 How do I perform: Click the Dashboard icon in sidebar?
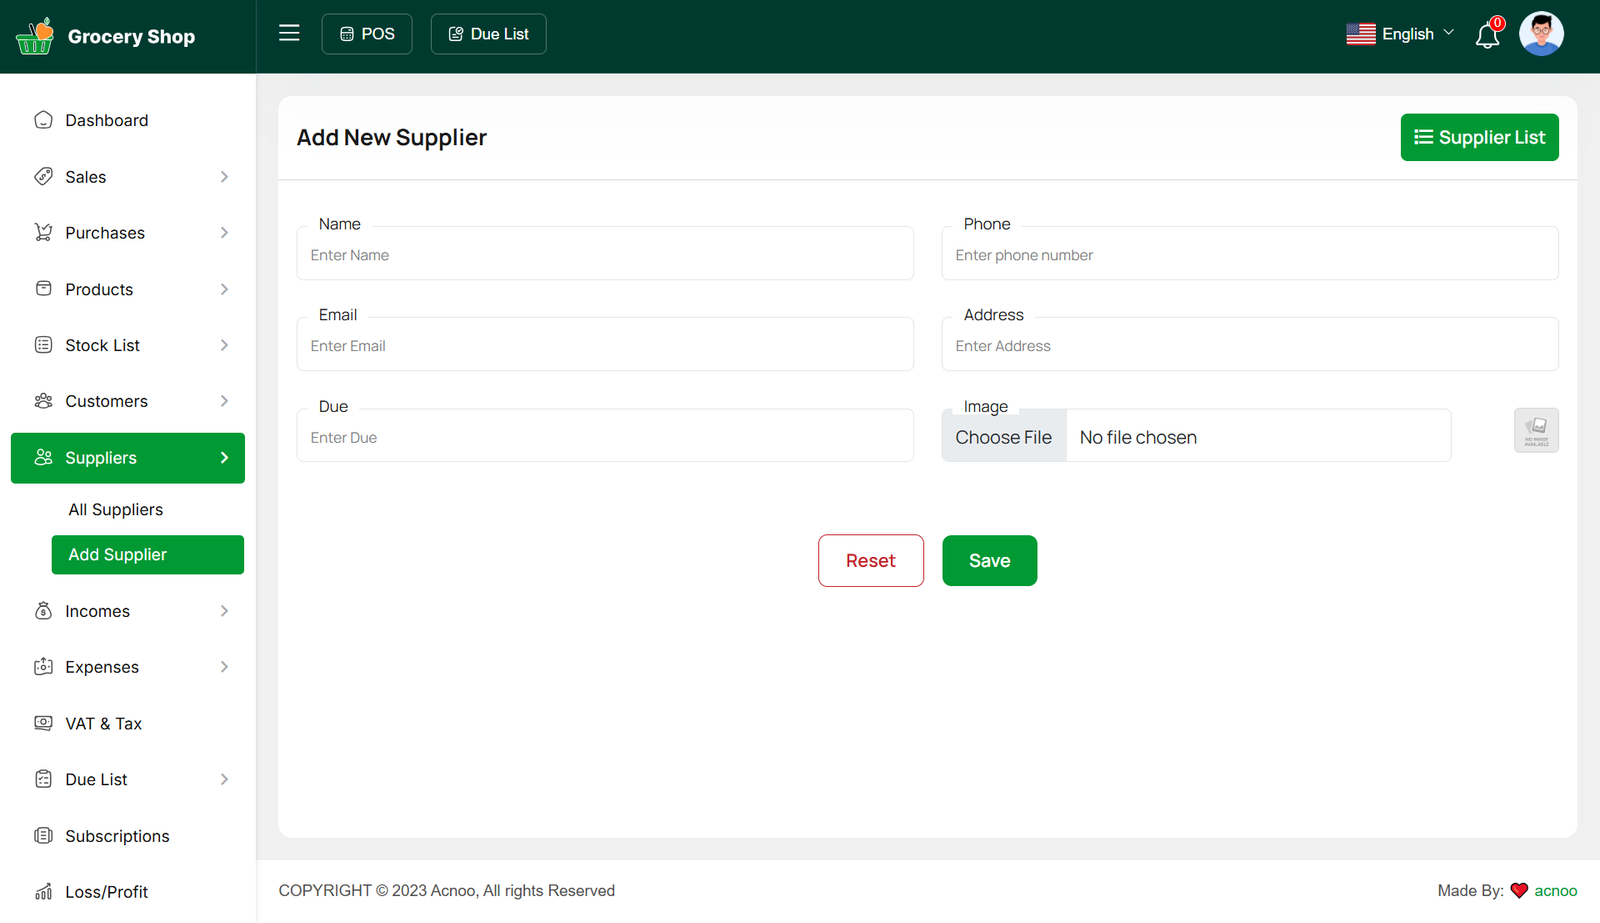coord(43,120)
